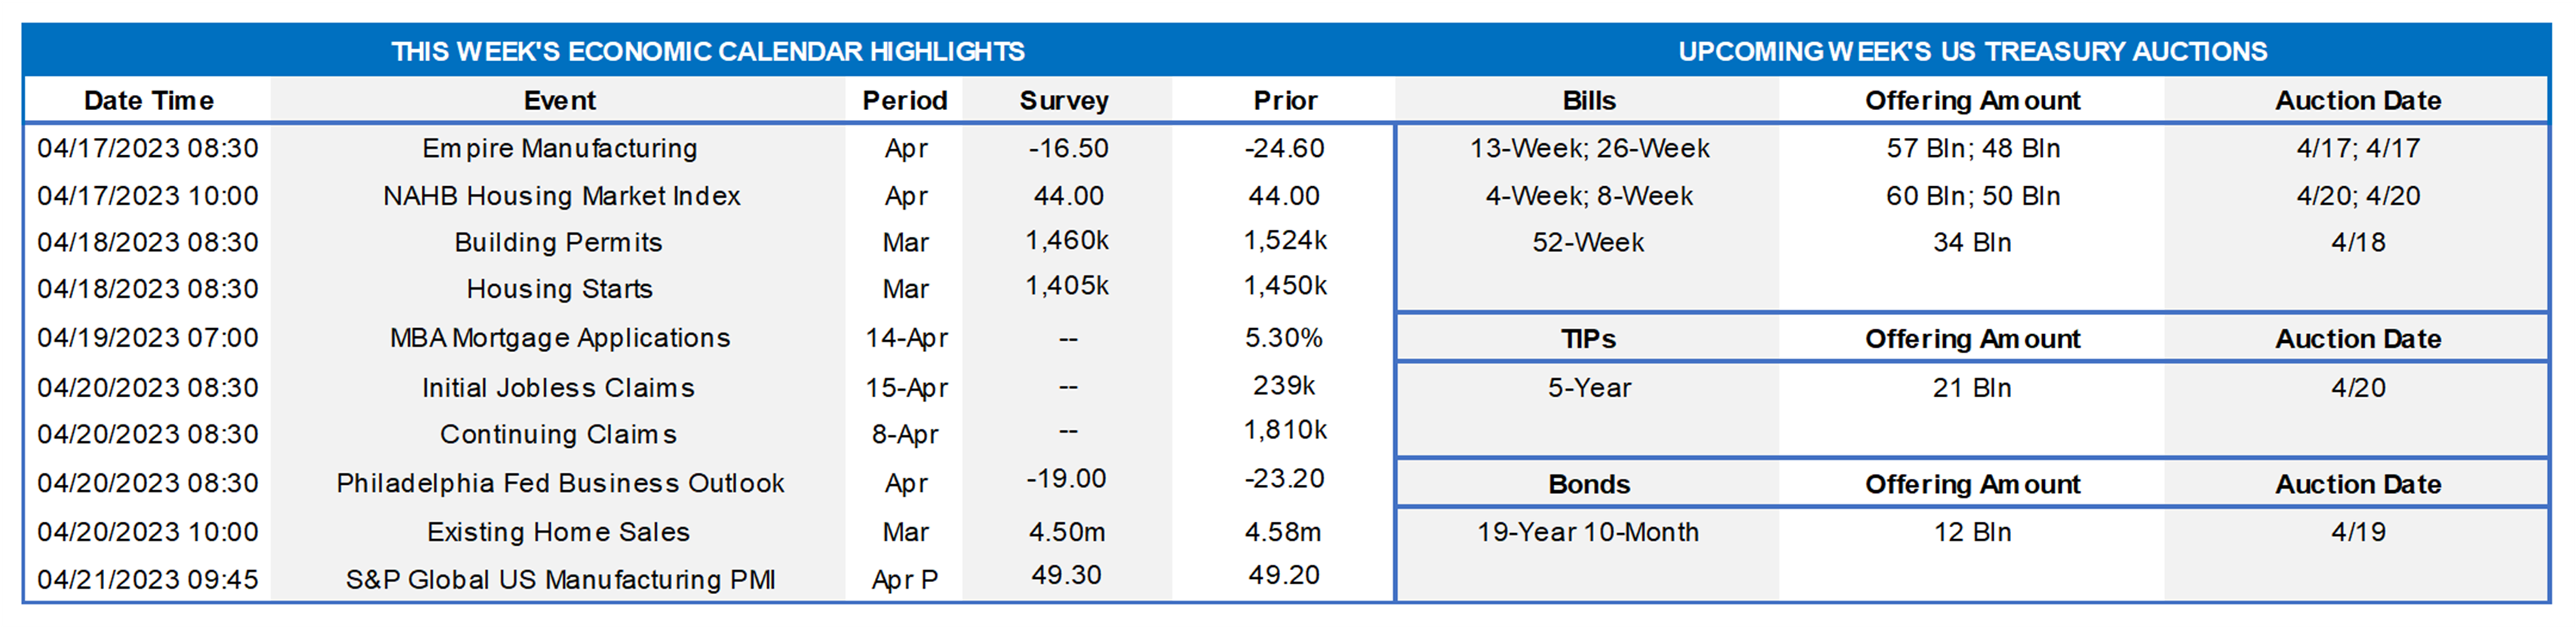The height and width of the screenshot is (628, 2576).
Task: Select the NAHB Housing Market Index row
Action: pos(561,196)
